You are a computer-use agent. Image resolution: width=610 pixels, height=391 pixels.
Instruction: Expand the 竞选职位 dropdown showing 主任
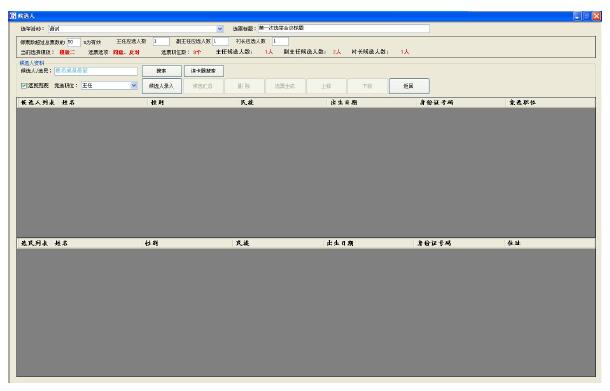click(134, 86)
